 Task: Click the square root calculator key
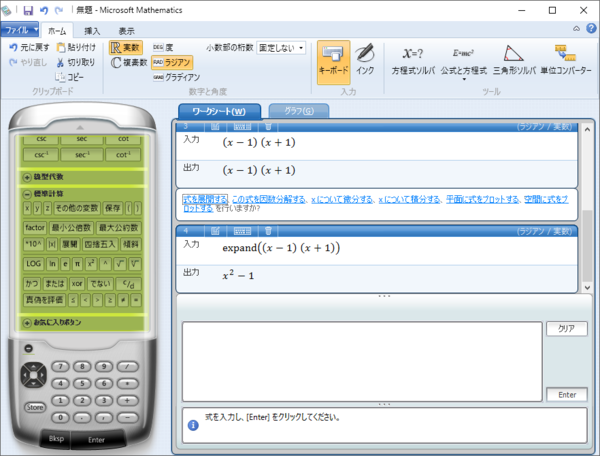pyautogui.click(x=120, y=264)
